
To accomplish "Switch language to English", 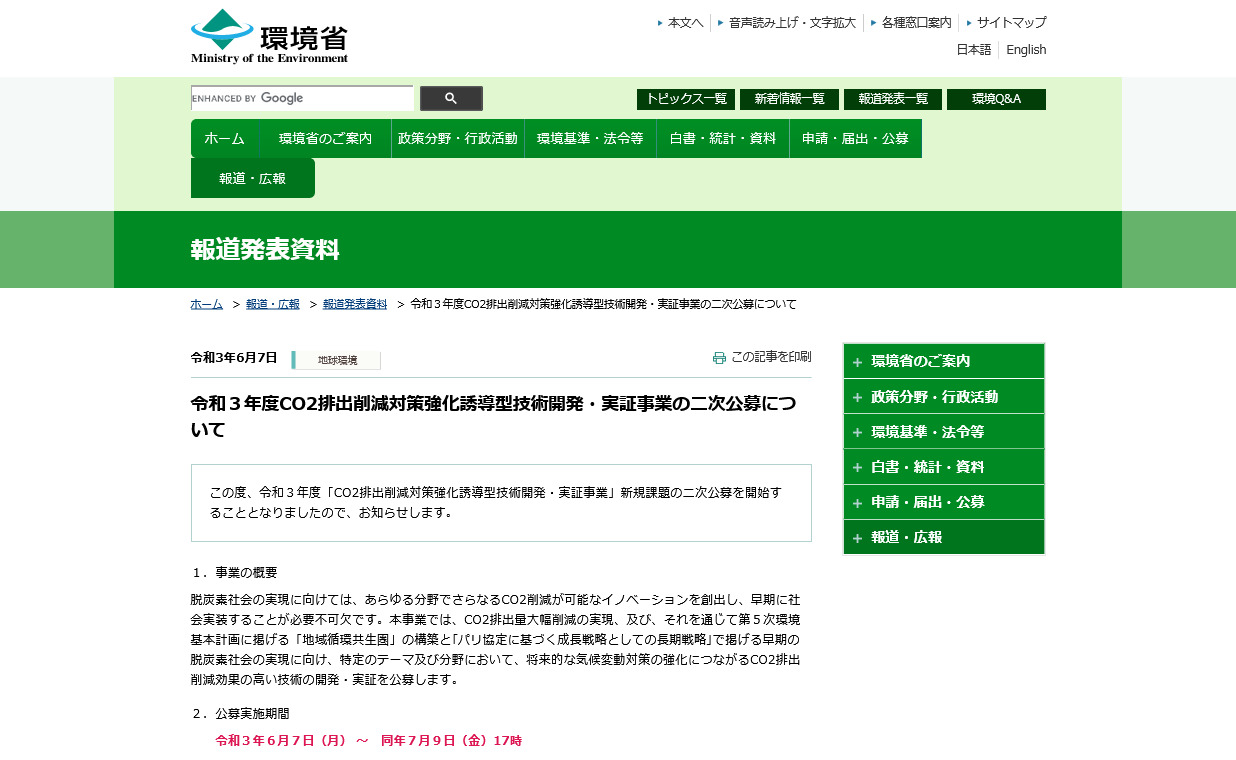I will 1026,50.
